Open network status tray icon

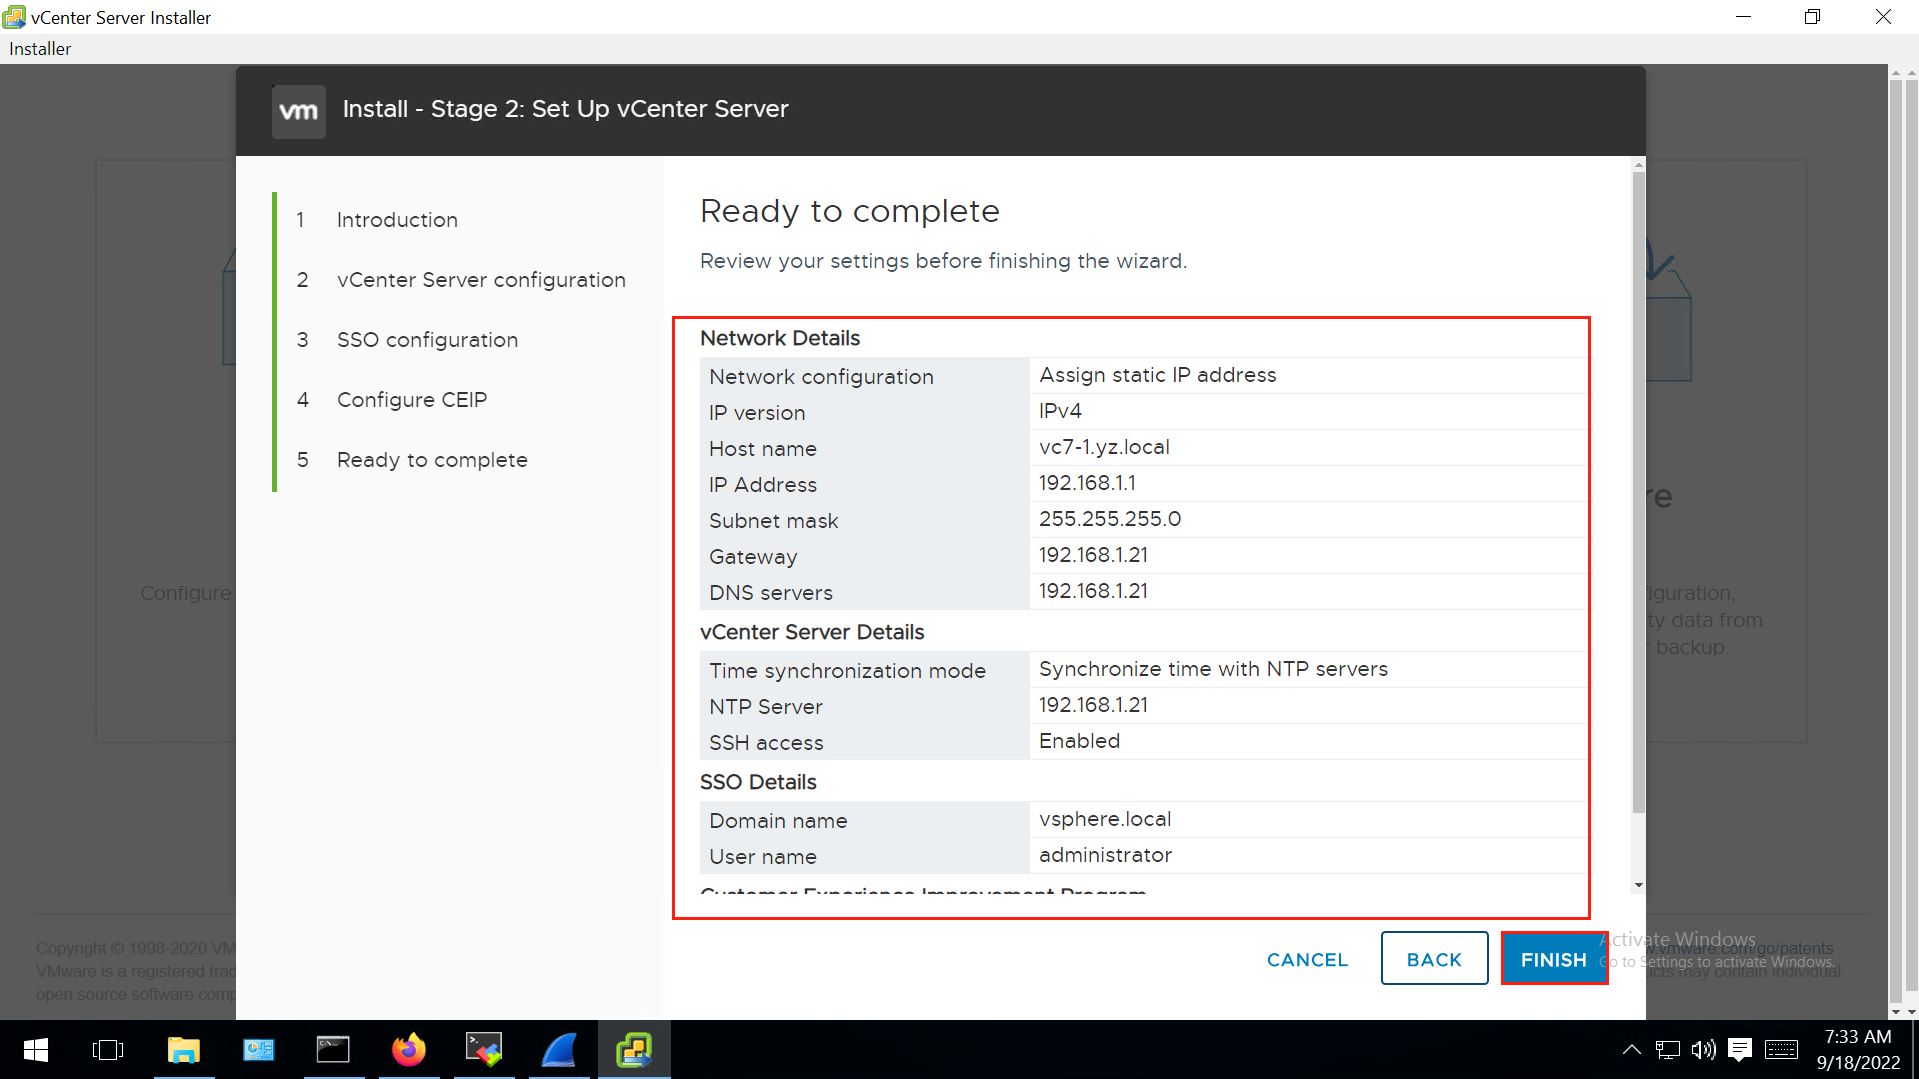point(1667,1050)
